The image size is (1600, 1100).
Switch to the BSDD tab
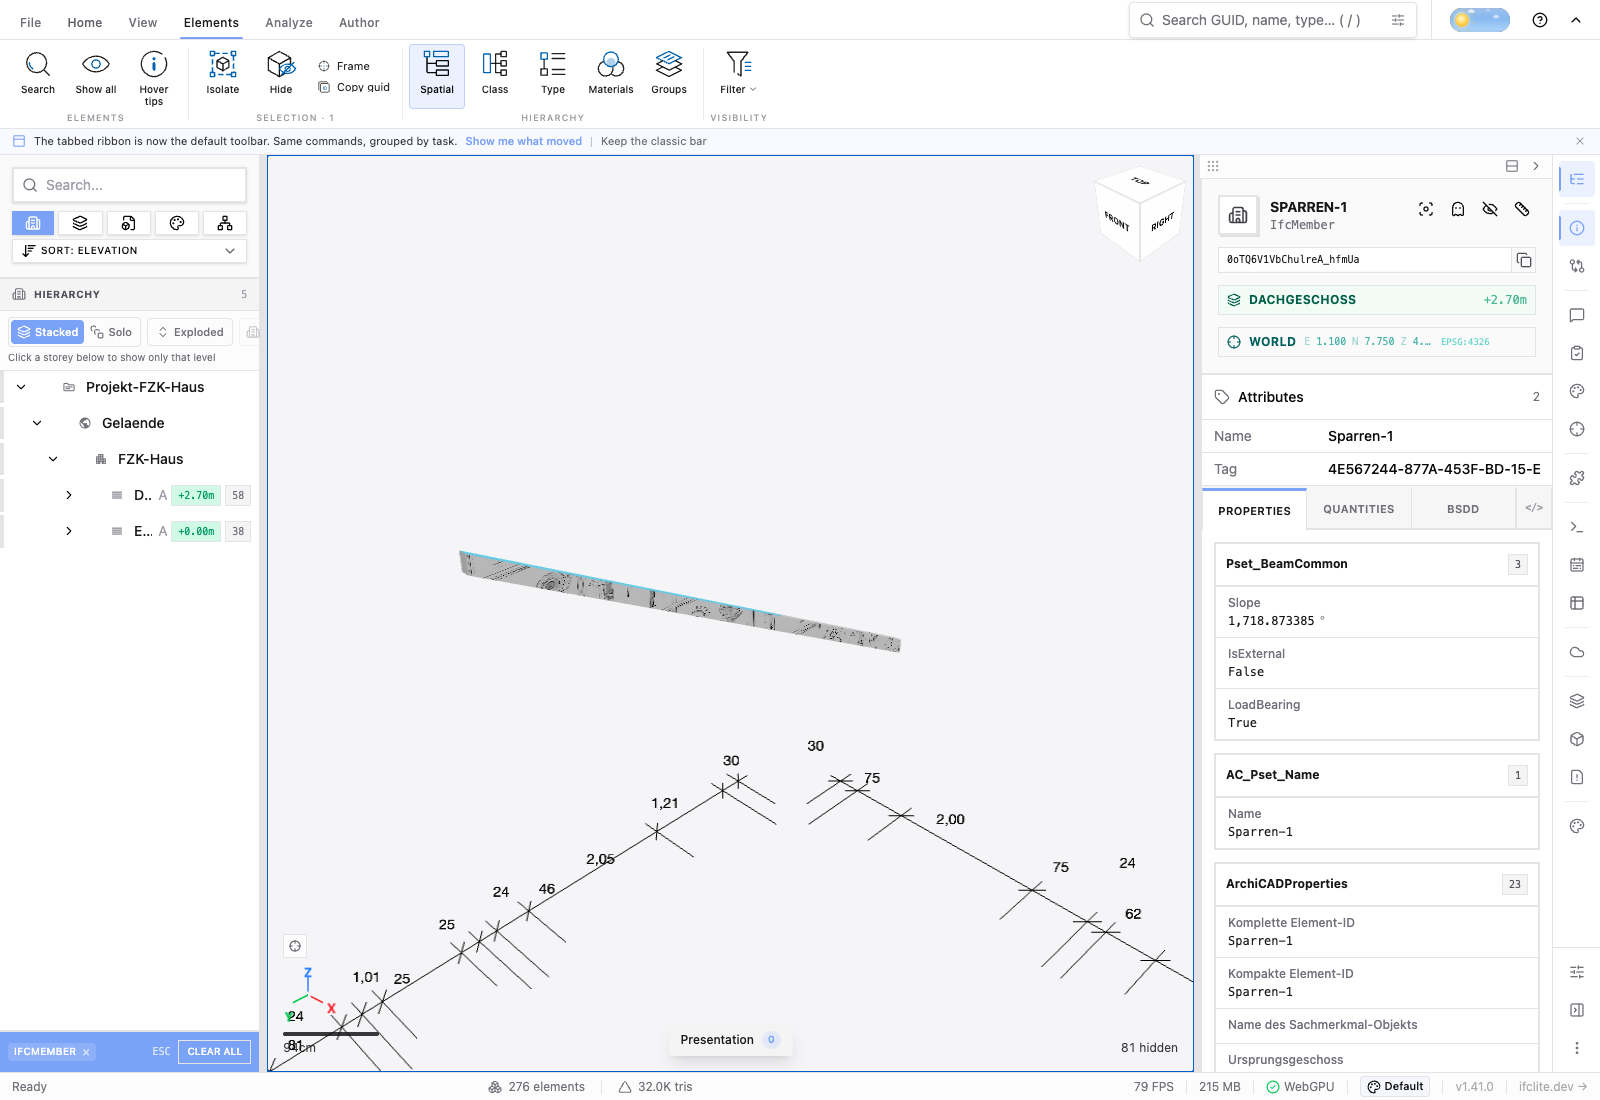pos(1463,509)
